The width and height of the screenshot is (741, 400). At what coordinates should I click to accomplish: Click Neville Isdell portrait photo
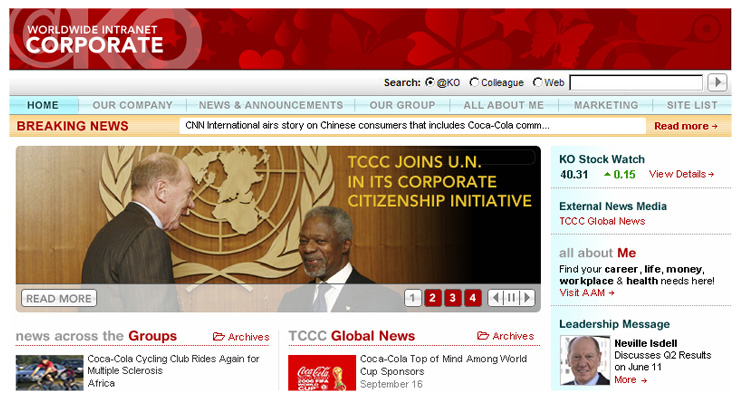pos(585,360)
